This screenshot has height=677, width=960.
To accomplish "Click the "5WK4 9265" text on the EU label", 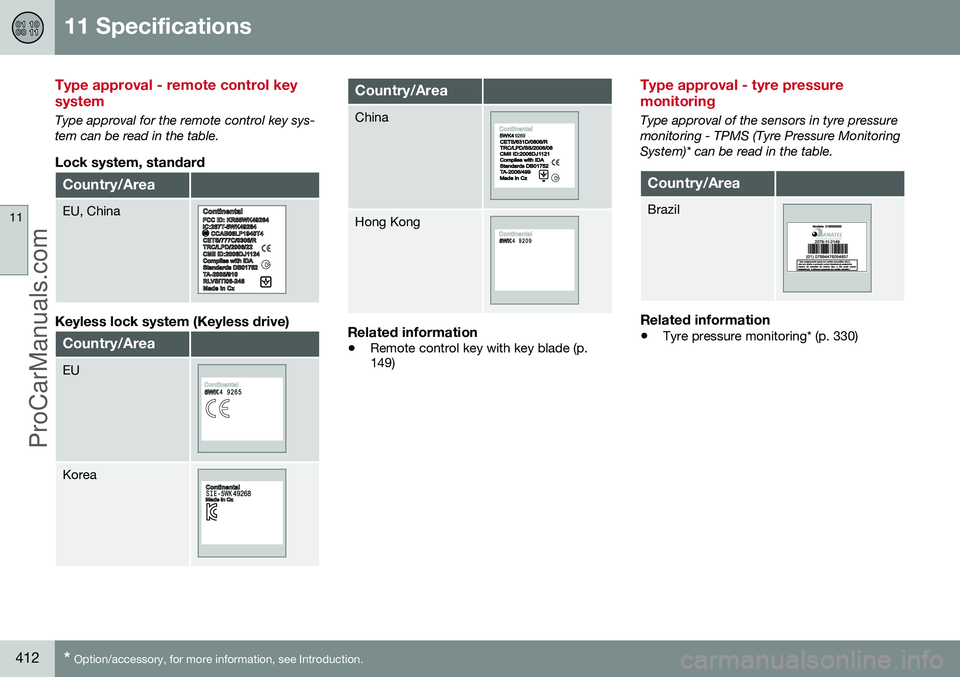I will pyautogui.click(x=223, y=392).
